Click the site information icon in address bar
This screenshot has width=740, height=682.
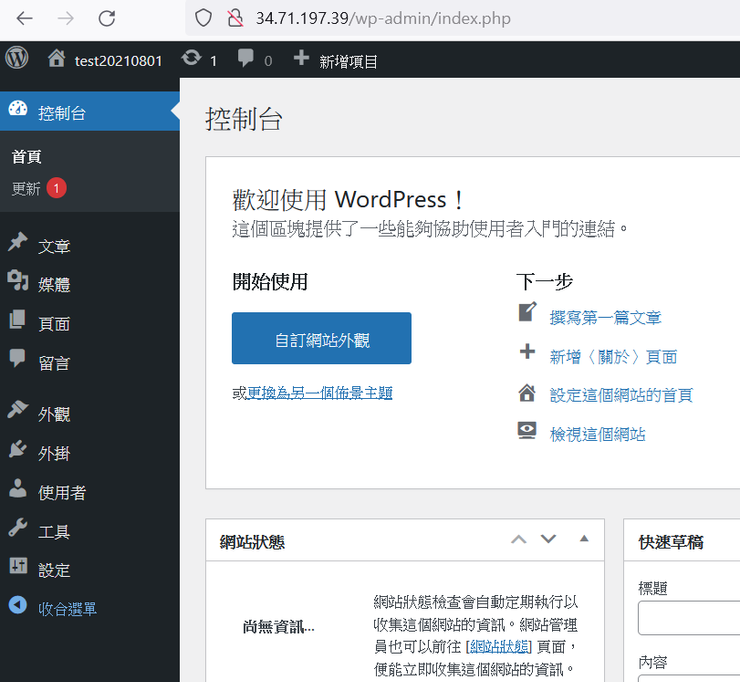[235, 18]
